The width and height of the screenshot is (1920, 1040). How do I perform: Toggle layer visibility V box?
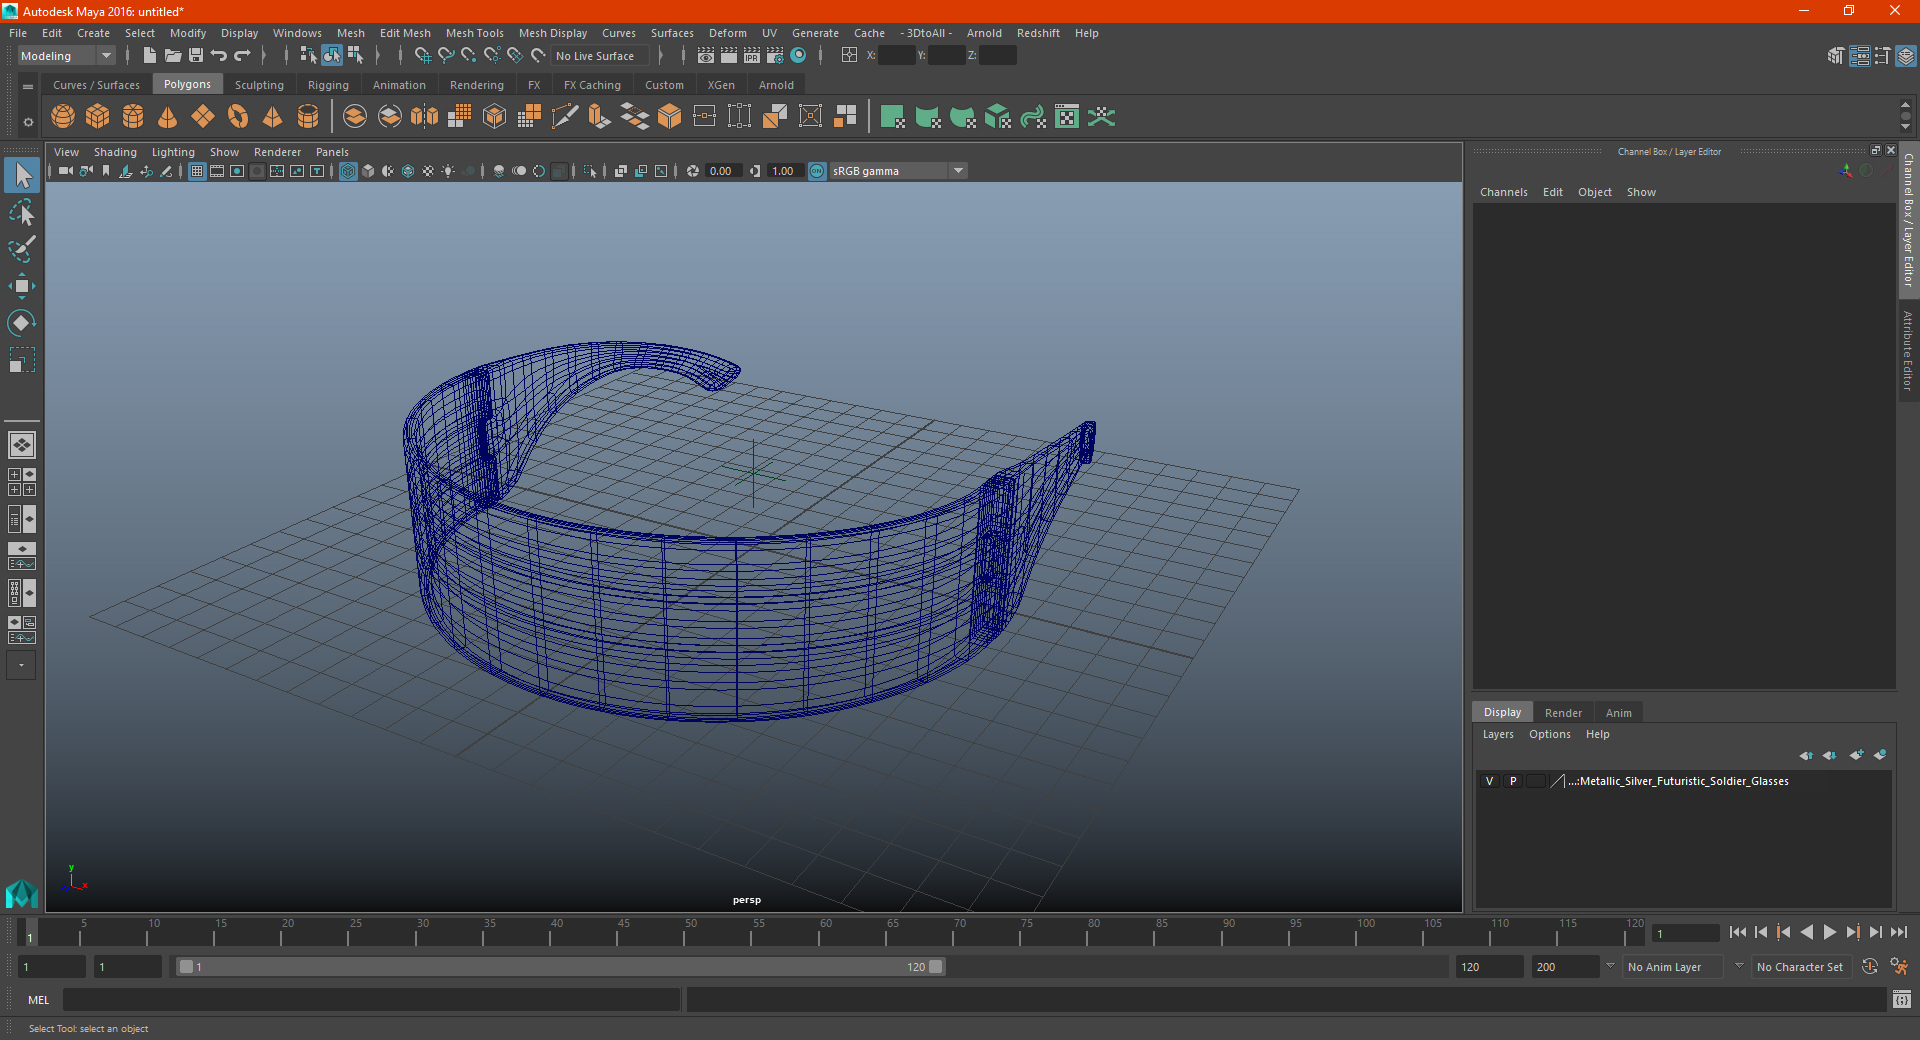coord(1489,781)
